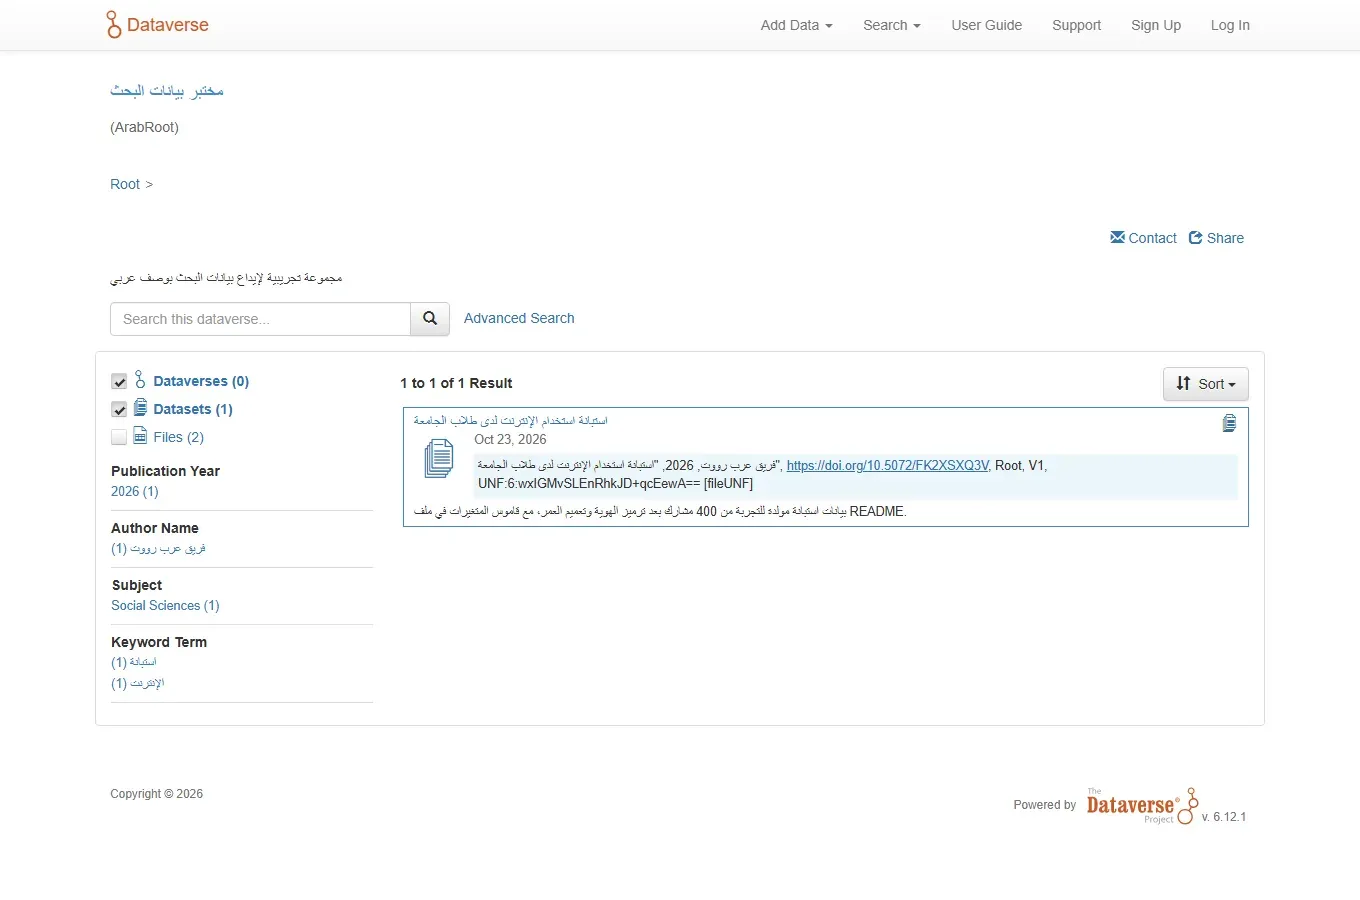Click the version "v. 6.12.1" text
The width and height of the screenshot is (1360, 900).
coord(1224,817)
